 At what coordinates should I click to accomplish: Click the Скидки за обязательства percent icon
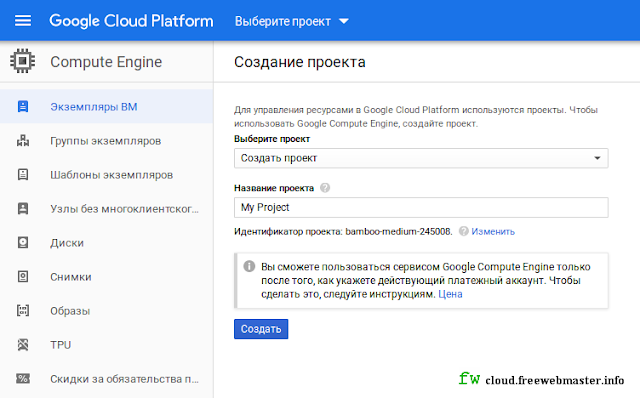coord(23,379)
